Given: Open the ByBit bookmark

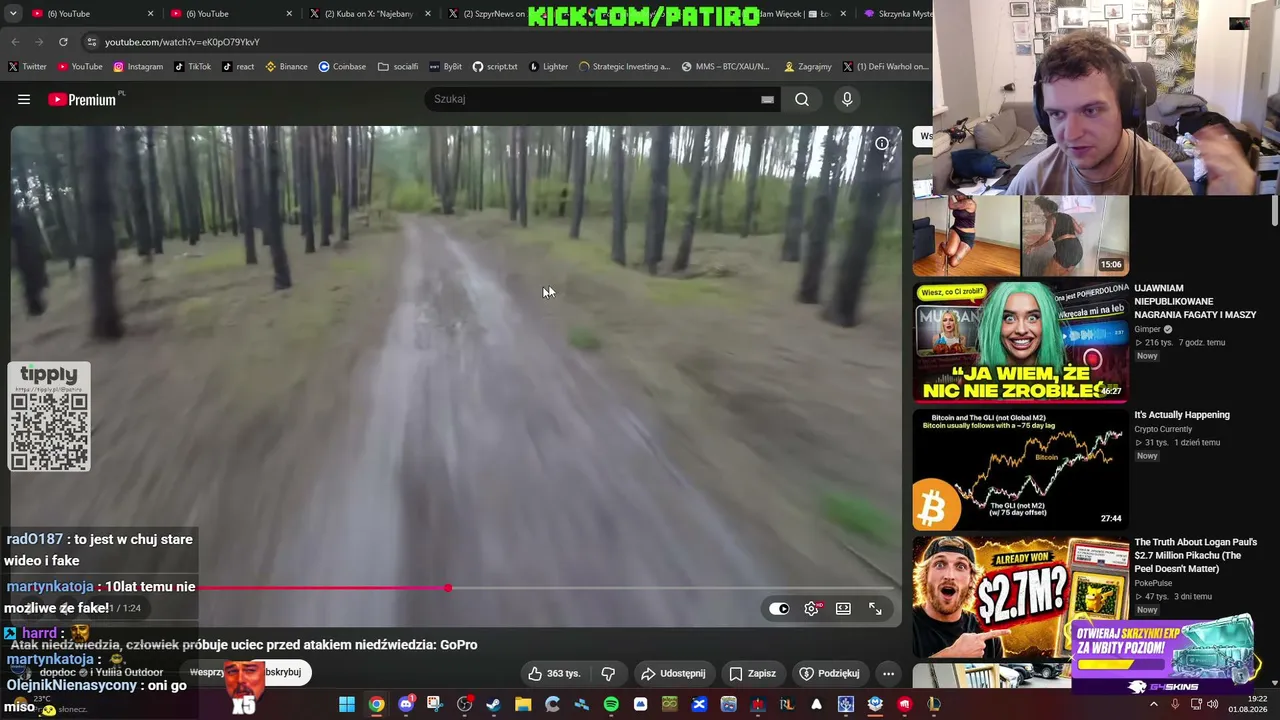Looking at the screenshot, I should tap(446, 67).
